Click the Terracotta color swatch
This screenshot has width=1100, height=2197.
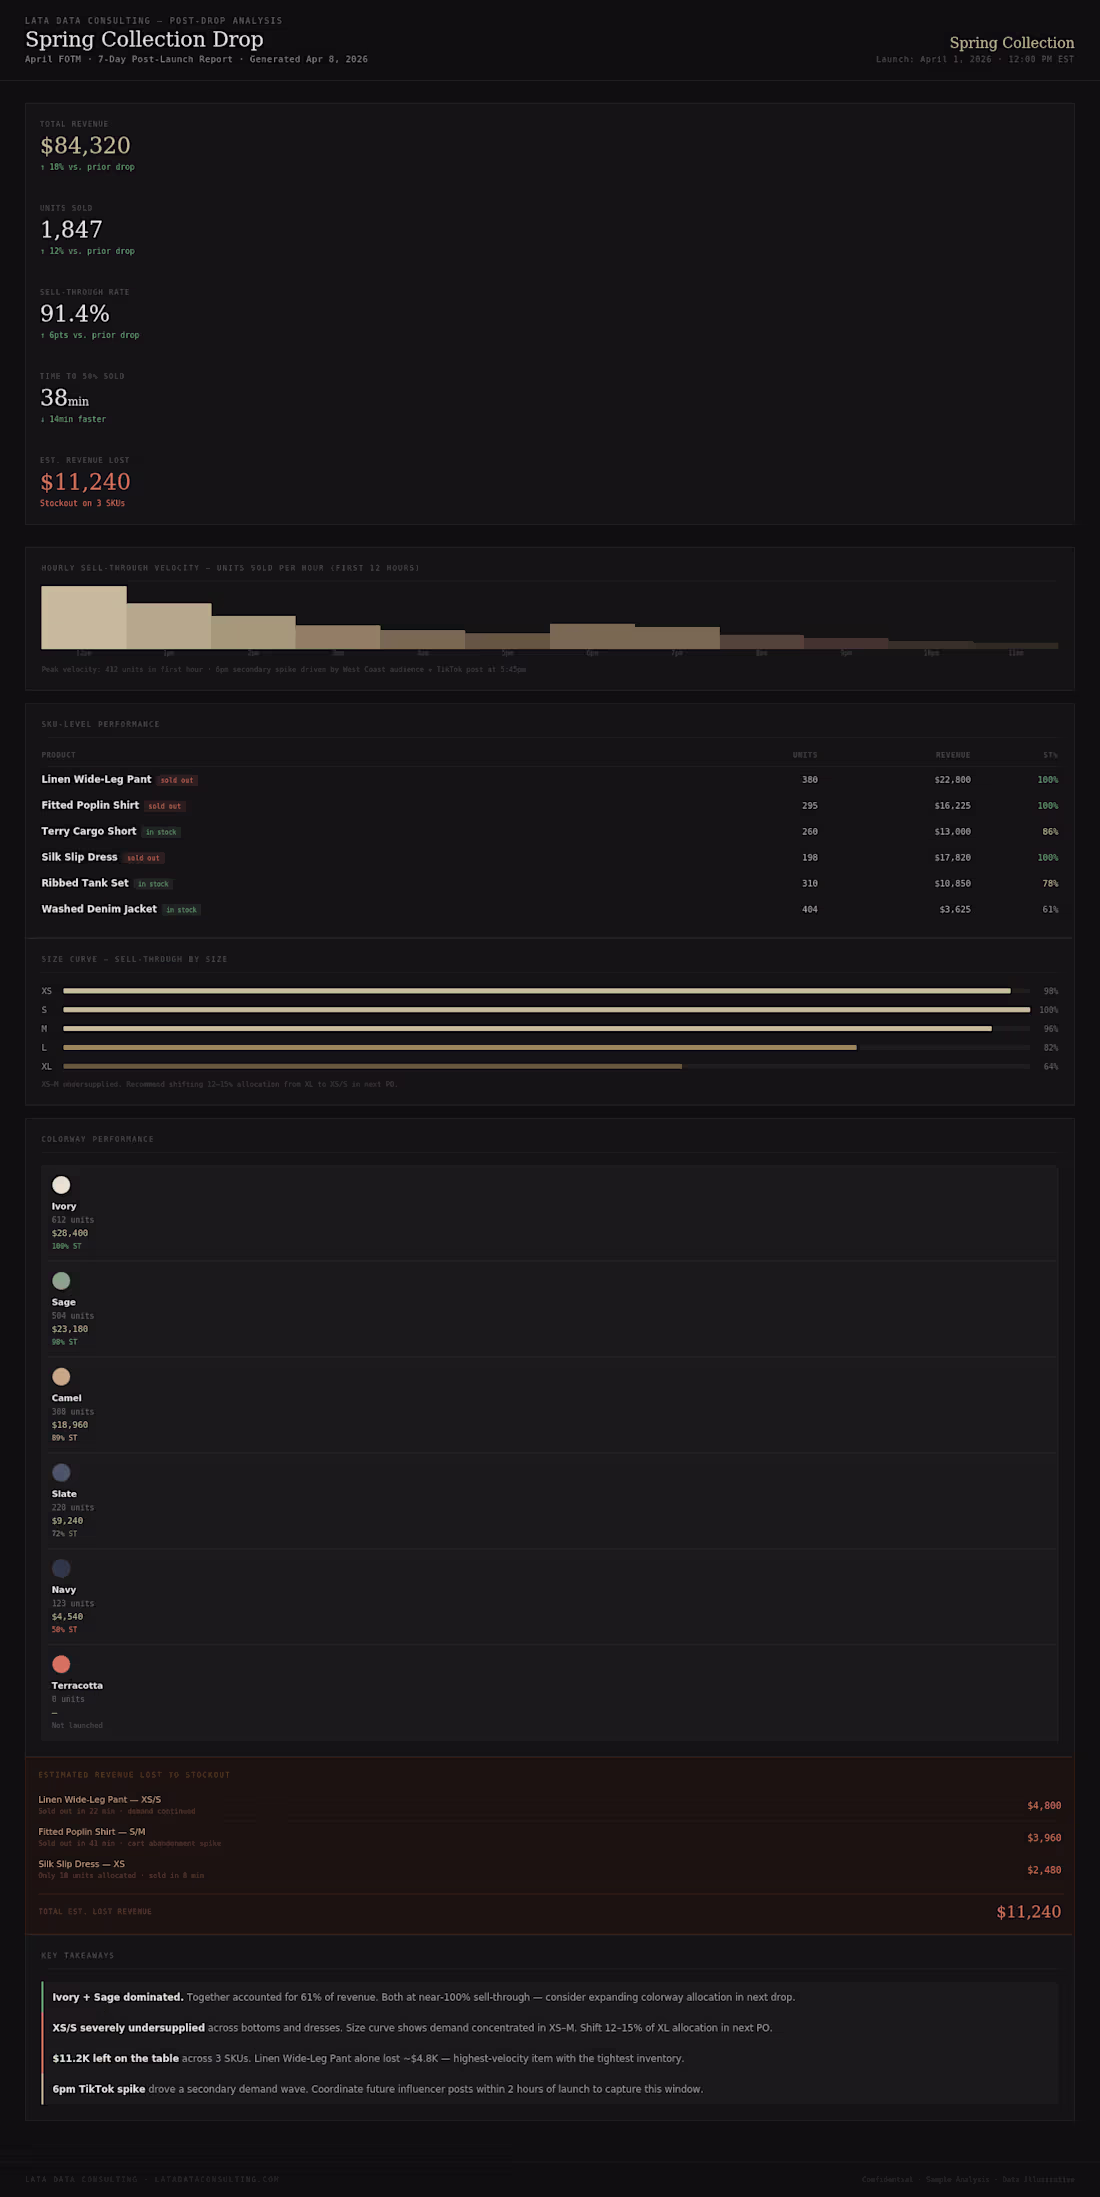tap(61, 1664)
